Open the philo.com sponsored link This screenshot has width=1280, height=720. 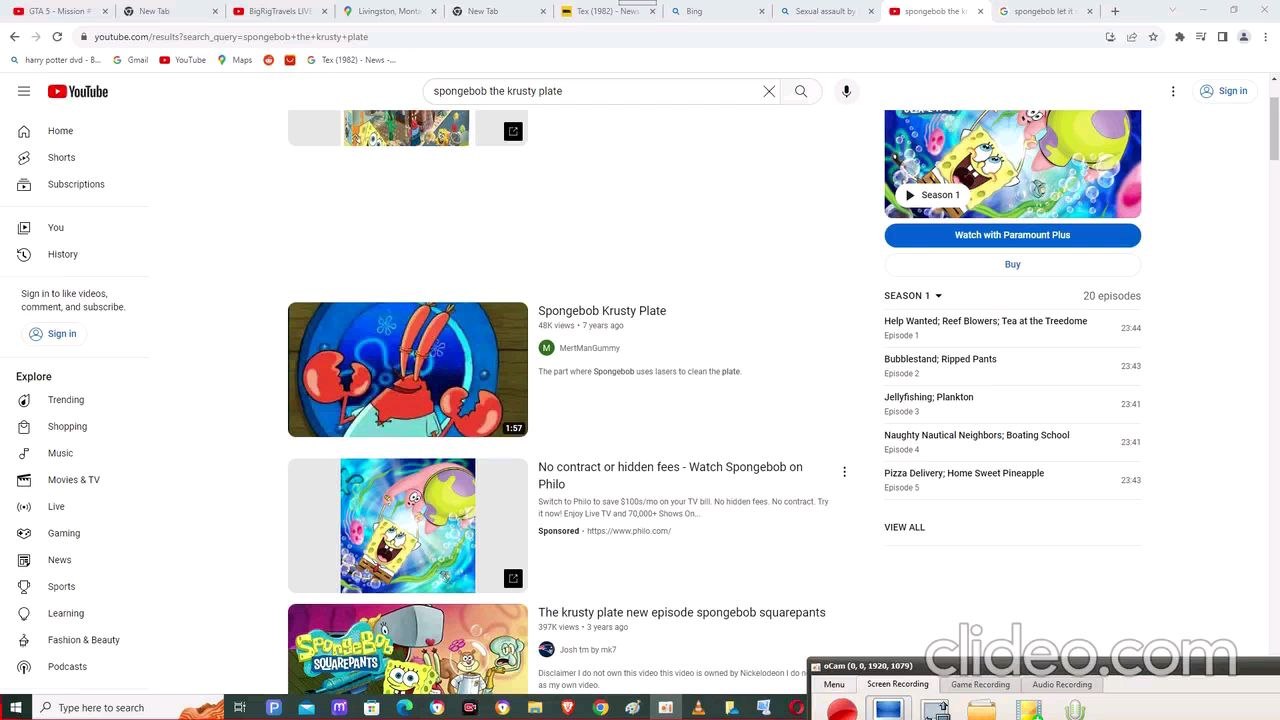(x=629, y=531)
